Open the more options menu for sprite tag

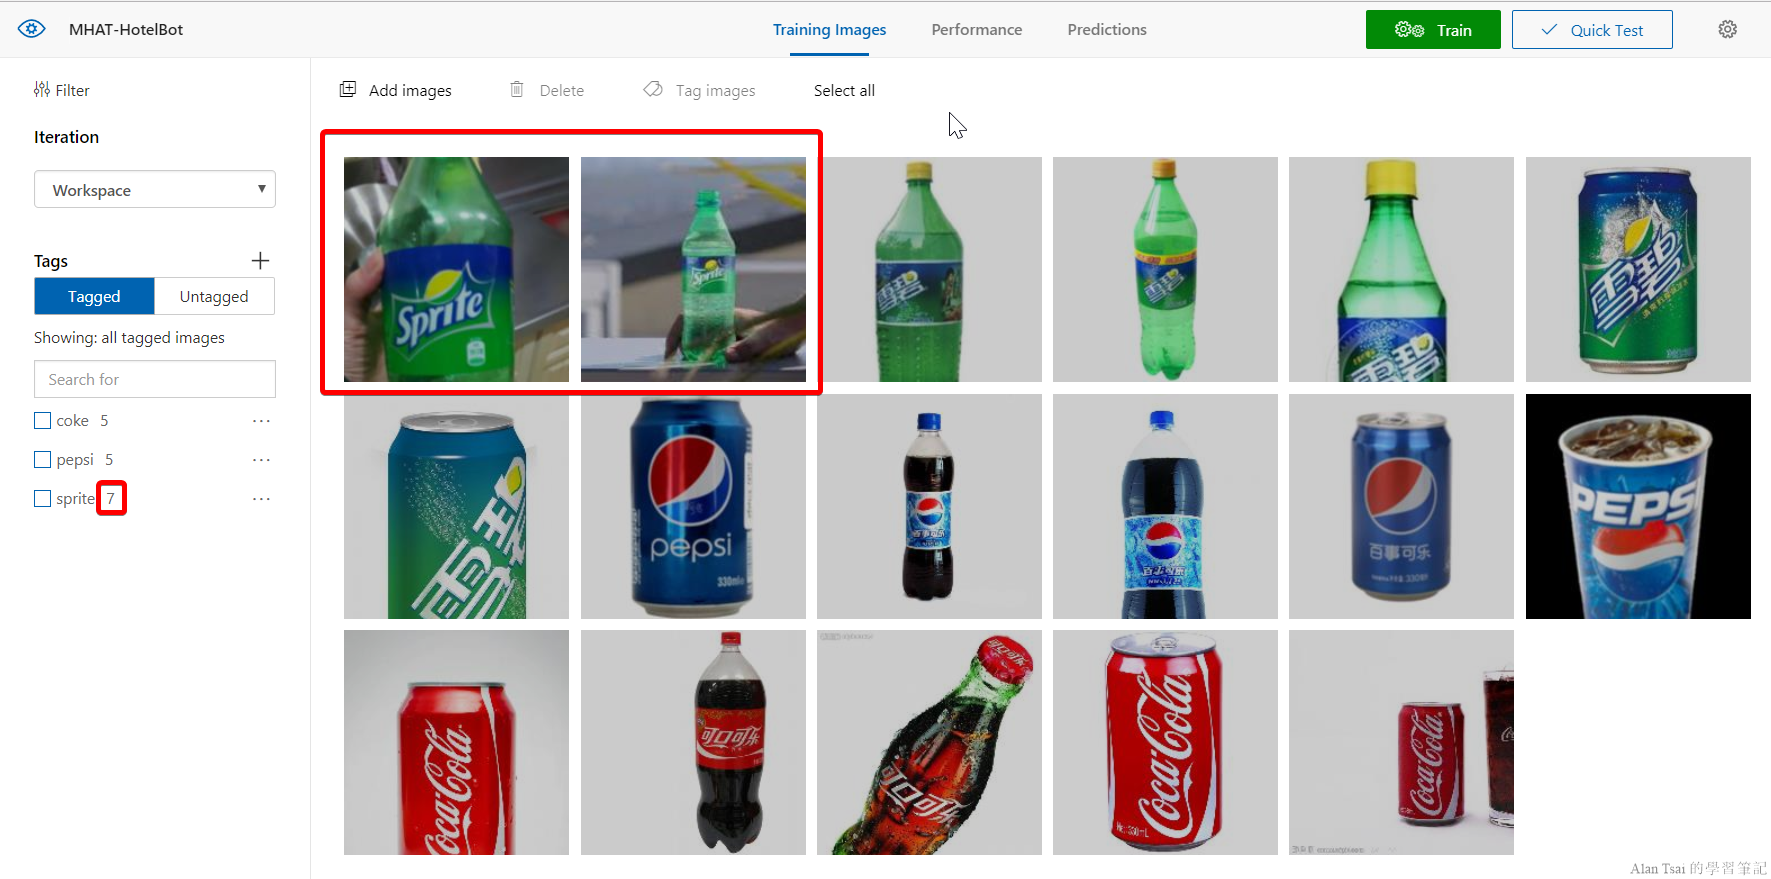tap(261, 499)
